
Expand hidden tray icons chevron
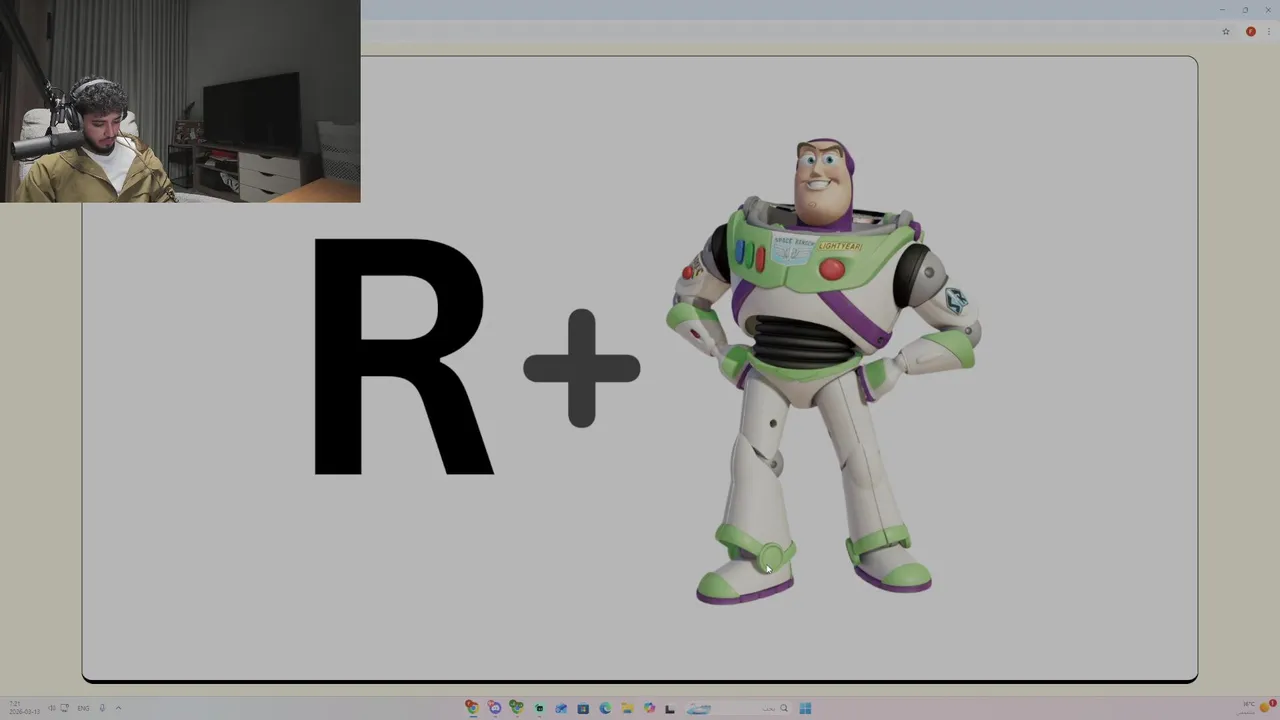point(118,708)
